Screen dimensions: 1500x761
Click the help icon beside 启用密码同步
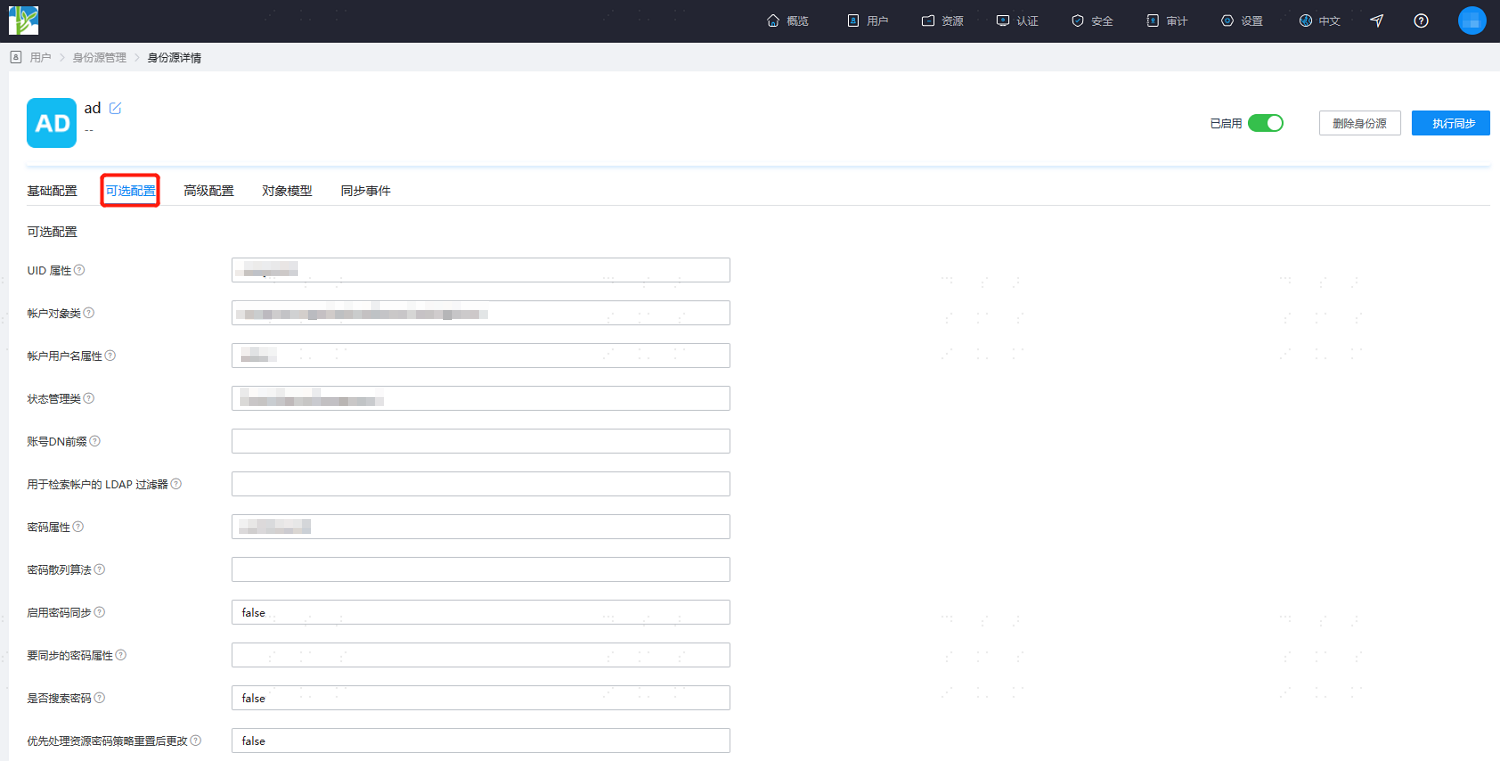point(99,612)
